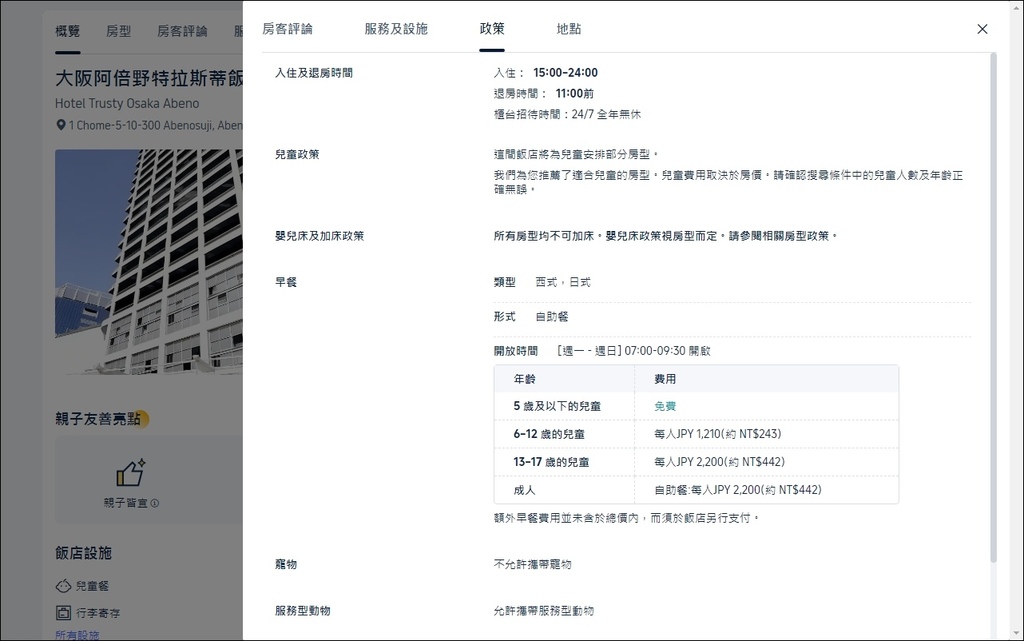The width and height of the screenshot is (1024, 641).
Task: Switch to 房客評論 tab in panel
Action: tap(287, 29)
